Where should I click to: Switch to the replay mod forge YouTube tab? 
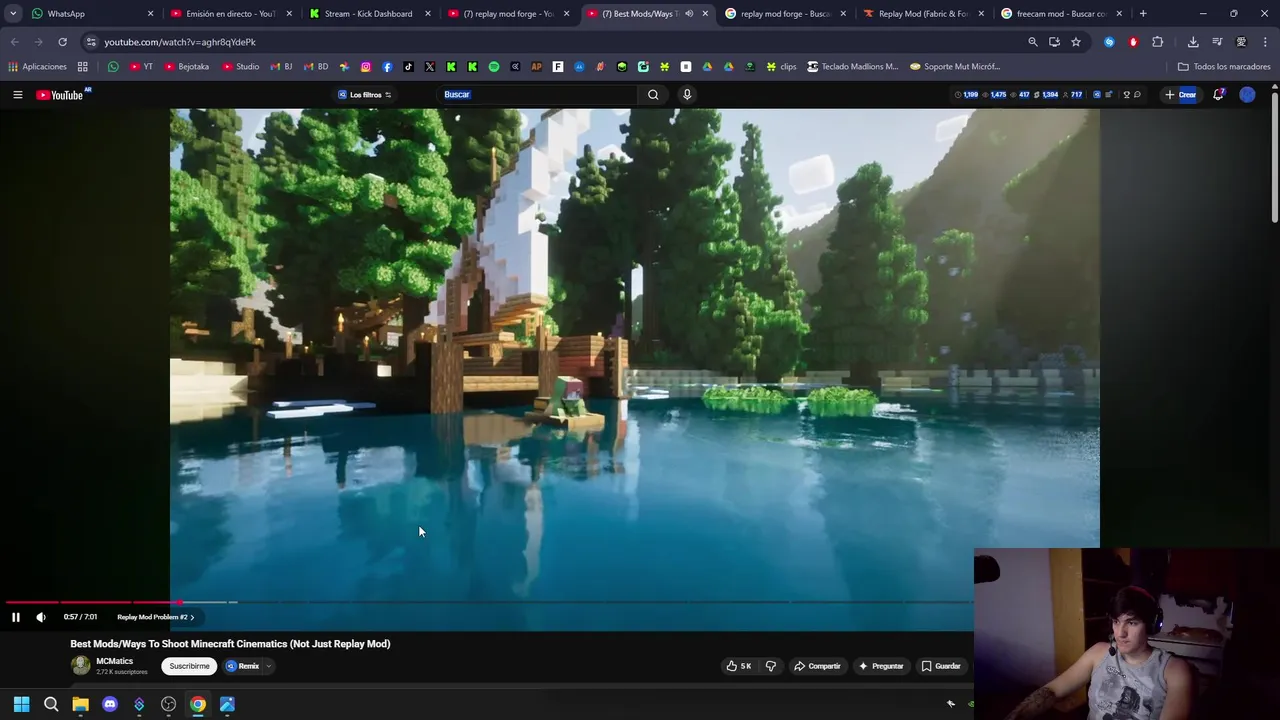click(507, 14)
